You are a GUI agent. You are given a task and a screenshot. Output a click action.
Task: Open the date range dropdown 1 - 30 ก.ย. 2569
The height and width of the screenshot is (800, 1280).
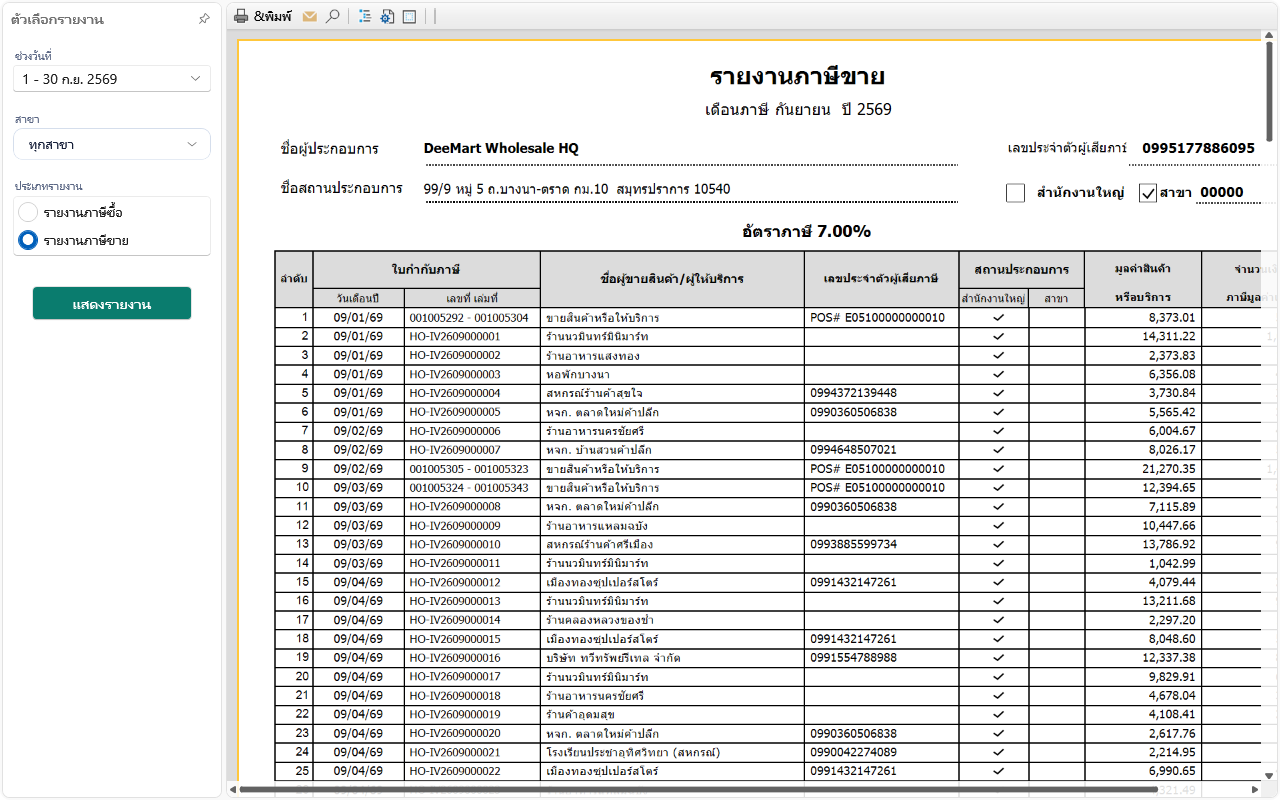pyautogui.click(x=112, y=79)
